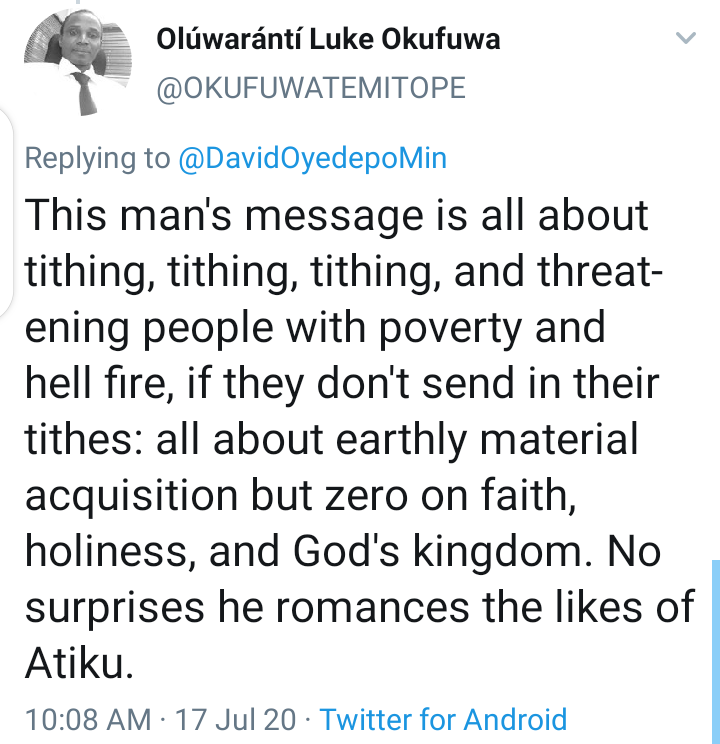The image size is (720, 744).
Task: Click the rounded white panel edge at left
Action: (6, 214)
